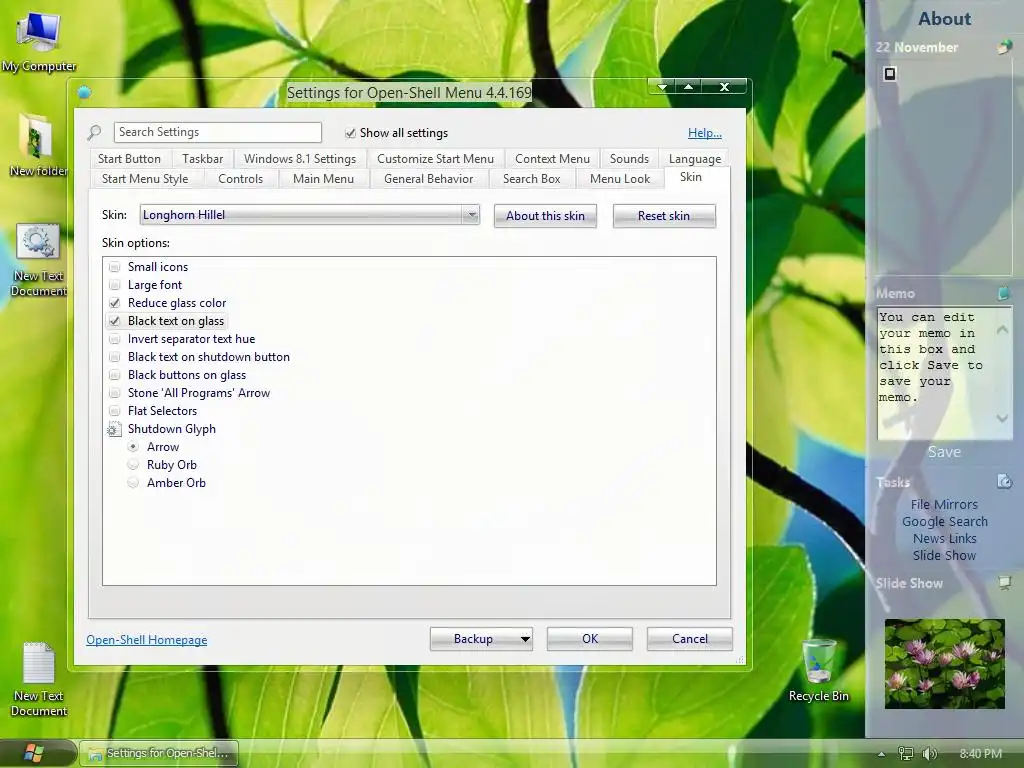Click the About this skin button
Screen dimensions: 1024x768
tap(545, 216)
